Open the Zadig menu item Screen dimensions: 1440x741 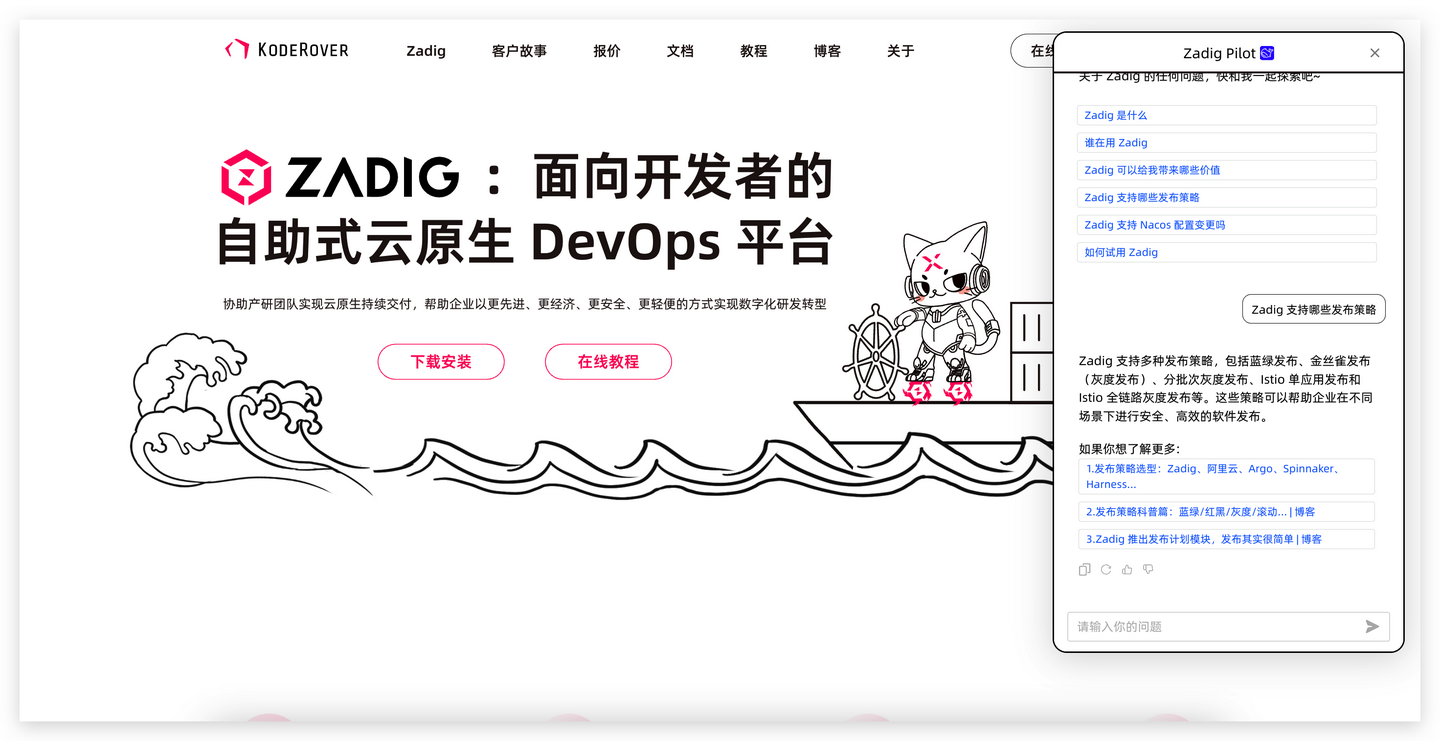point(426,51)
